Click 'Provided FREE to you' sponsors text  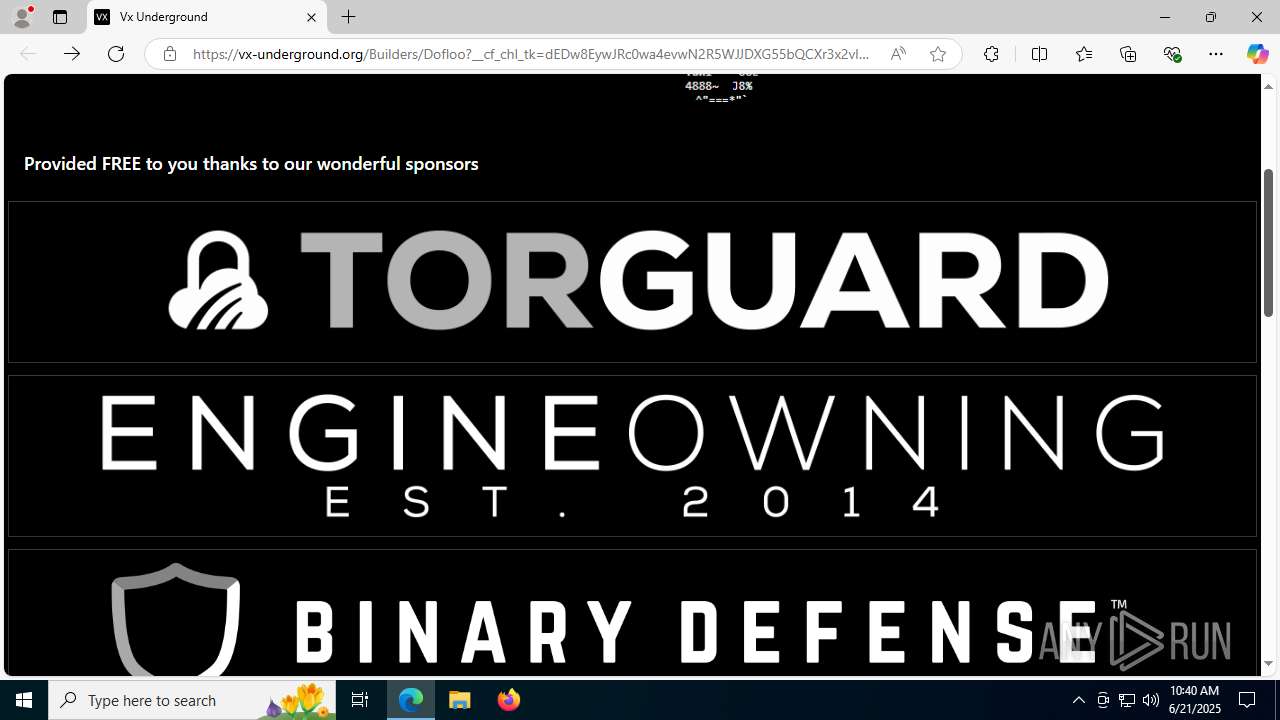[x=251, y=163]
